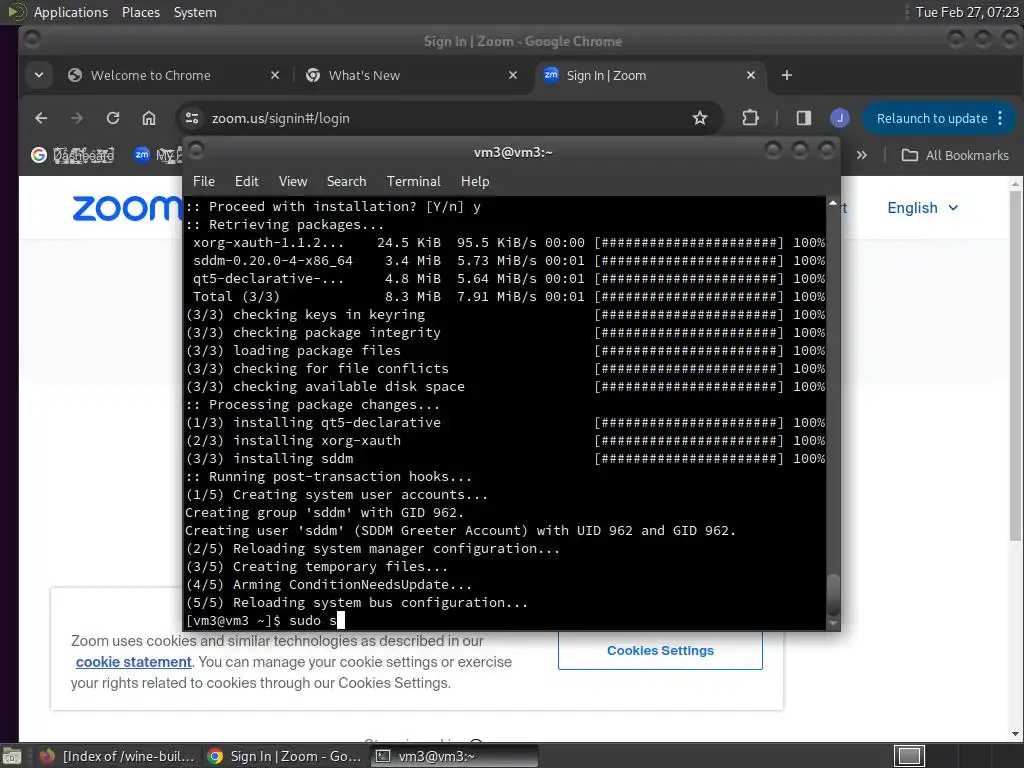Go back in Chrome navigation
This screenshot has width=1024, height=768.
point(41,118)
